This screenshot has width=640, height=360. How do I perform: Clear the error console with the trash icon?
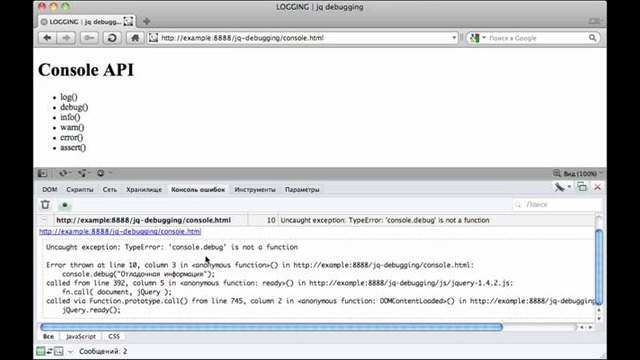tap(45, 204)
